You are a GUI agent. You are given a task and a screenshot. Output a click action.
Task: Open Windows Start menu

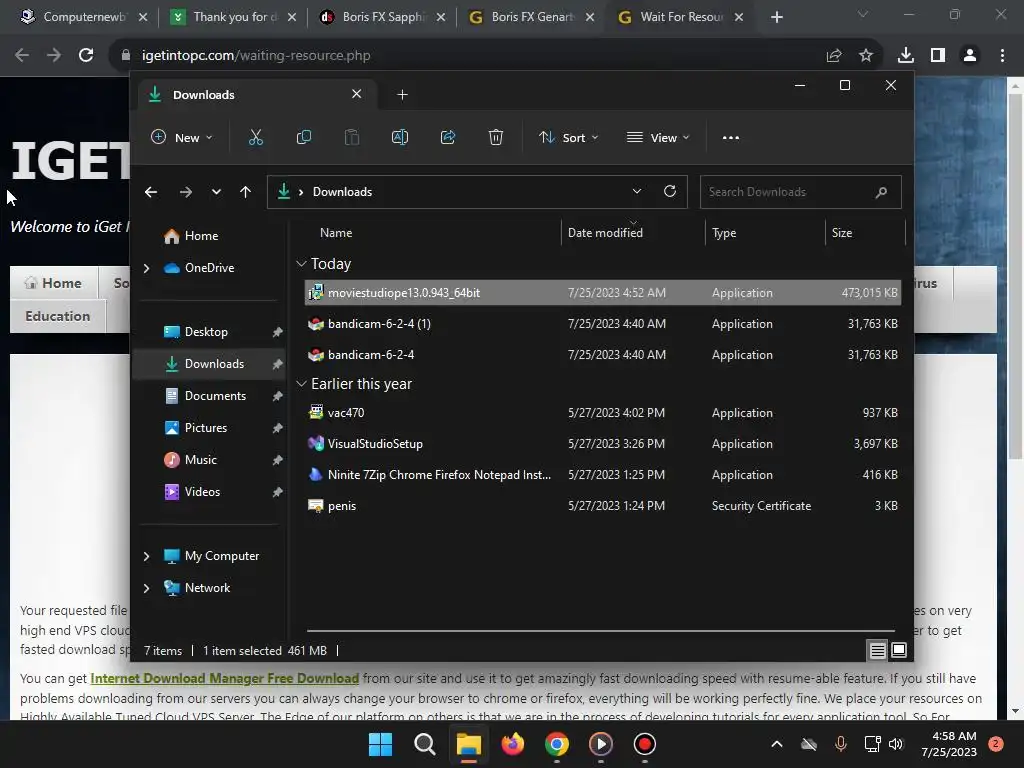[x=381, y=744]
